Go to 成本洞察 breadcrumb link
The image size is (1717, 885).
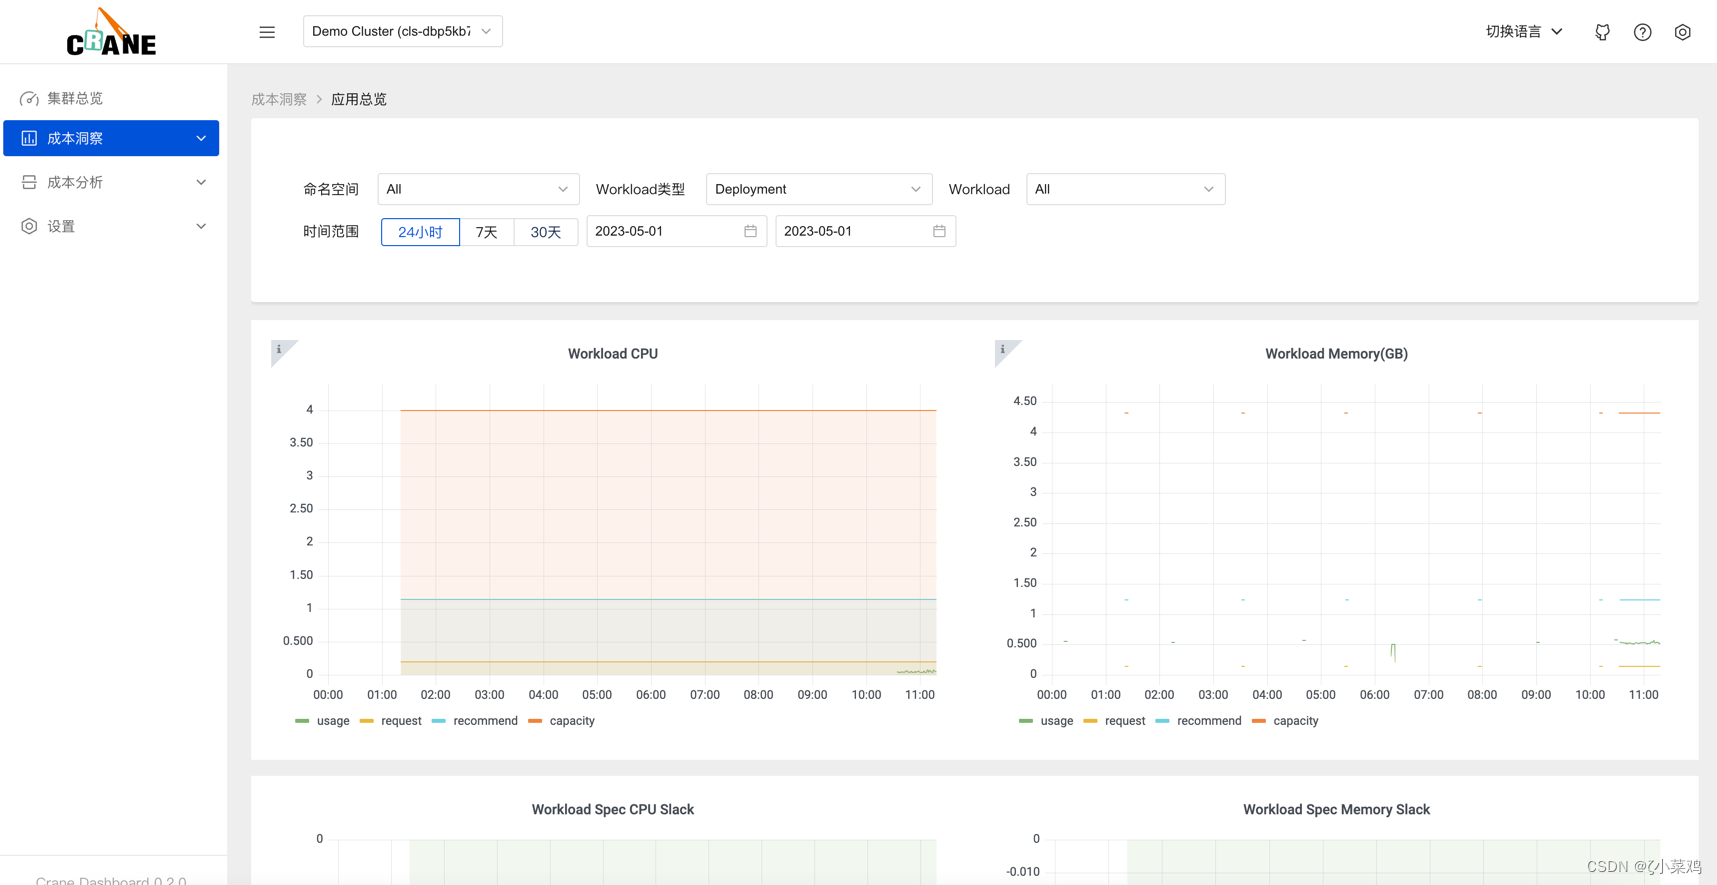click(x=279, y=99)
